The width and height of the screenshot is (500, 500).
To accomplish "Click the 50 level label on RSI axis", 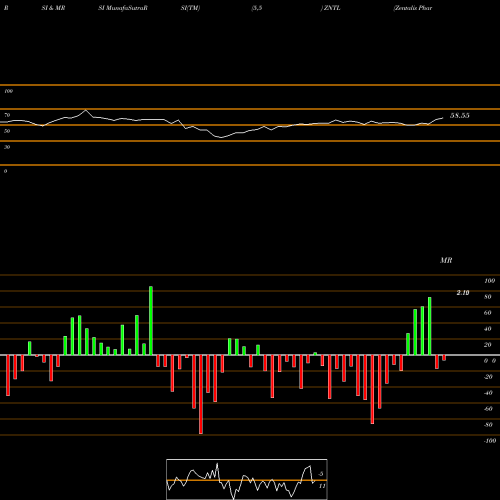I will (x=7, y=131).
